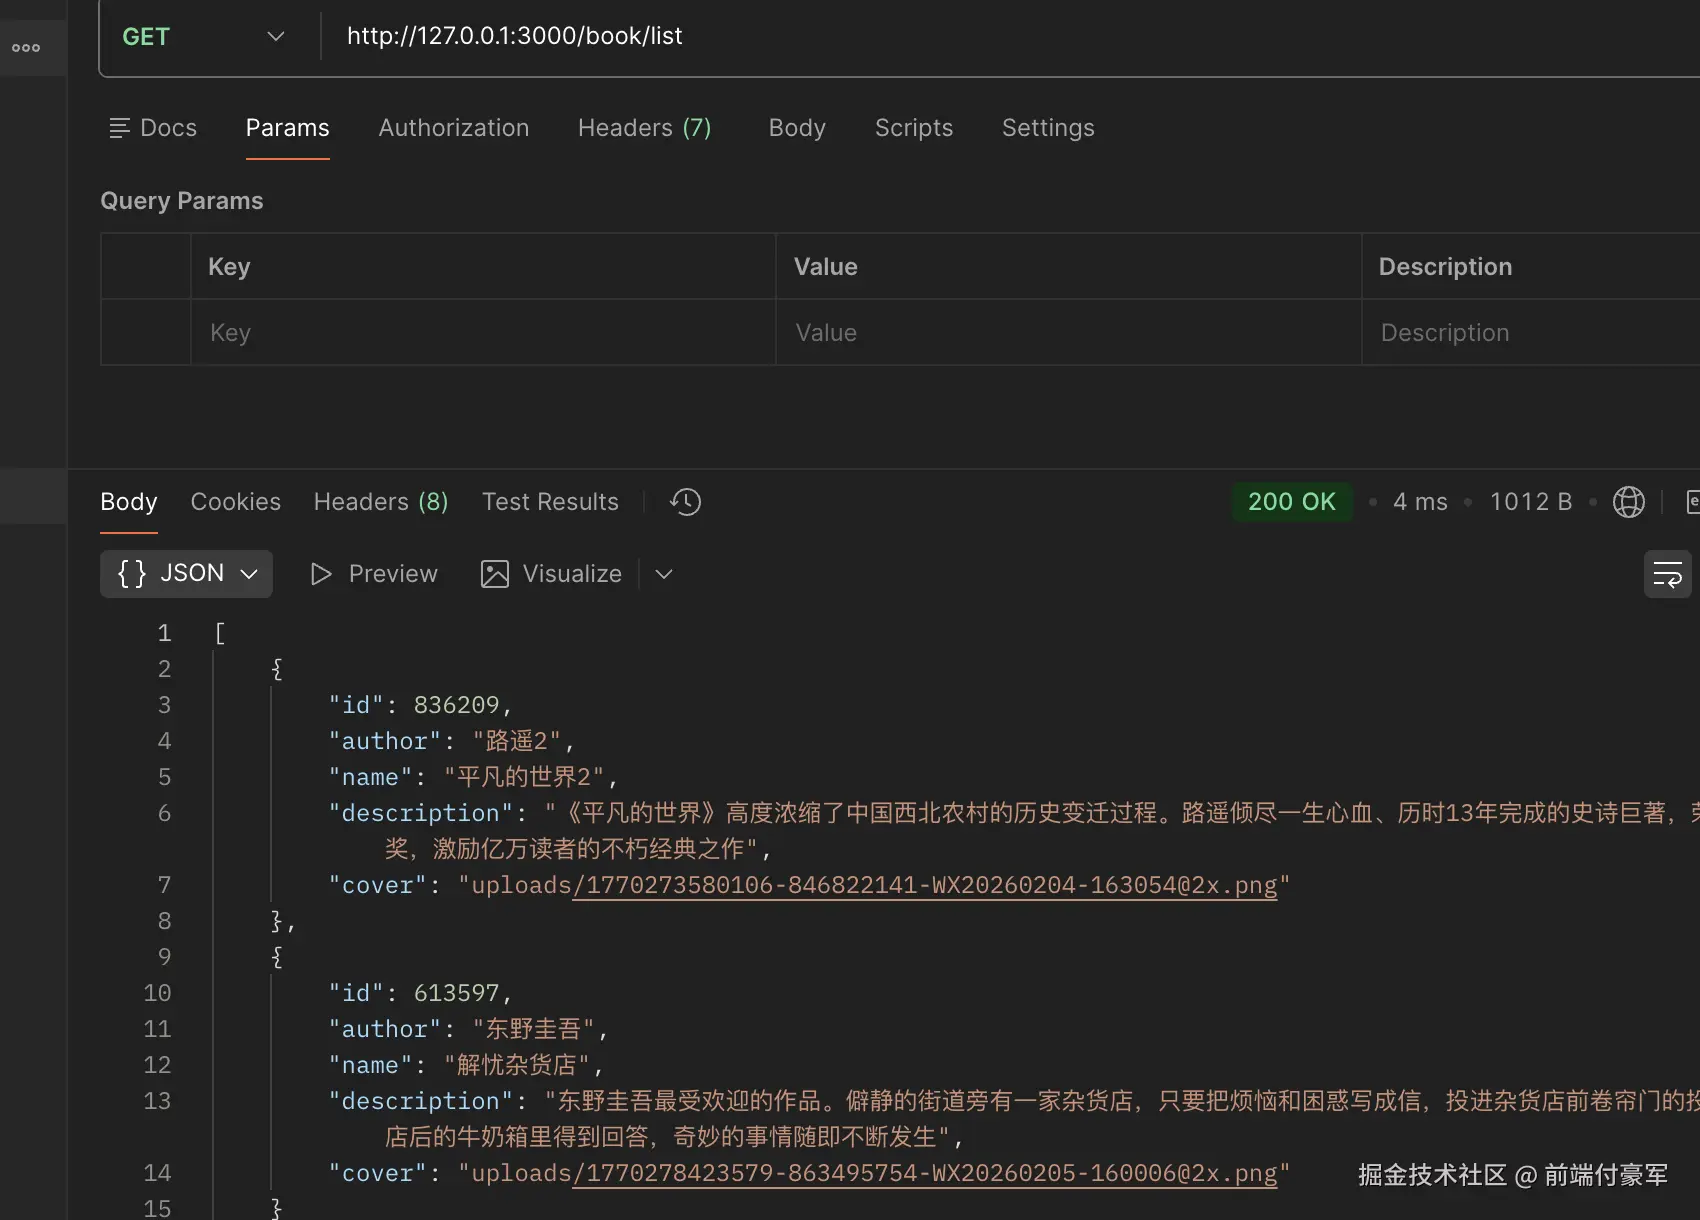Open the Docs panel
The width and height of the screenshot is (1700, 1220).
coord(153,128)
